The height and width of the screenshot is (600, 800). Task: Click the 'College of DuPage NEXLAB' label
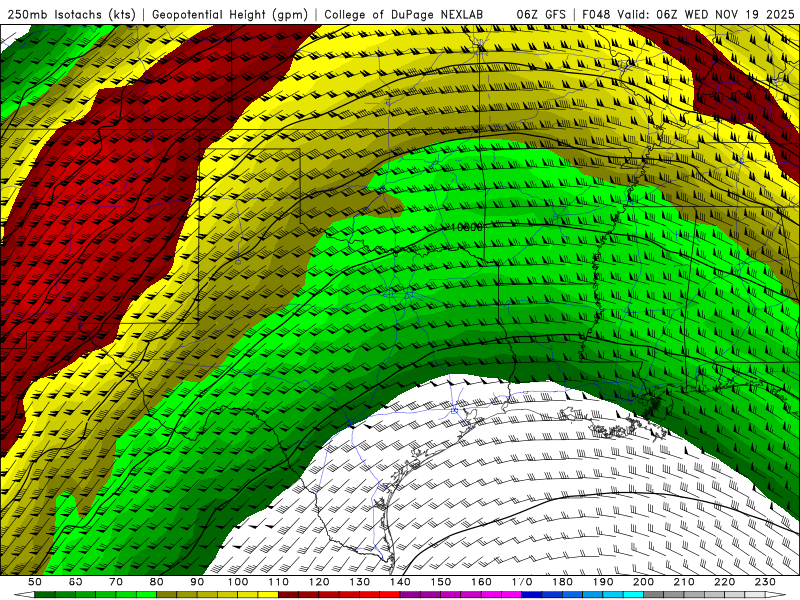coord(404,15)
